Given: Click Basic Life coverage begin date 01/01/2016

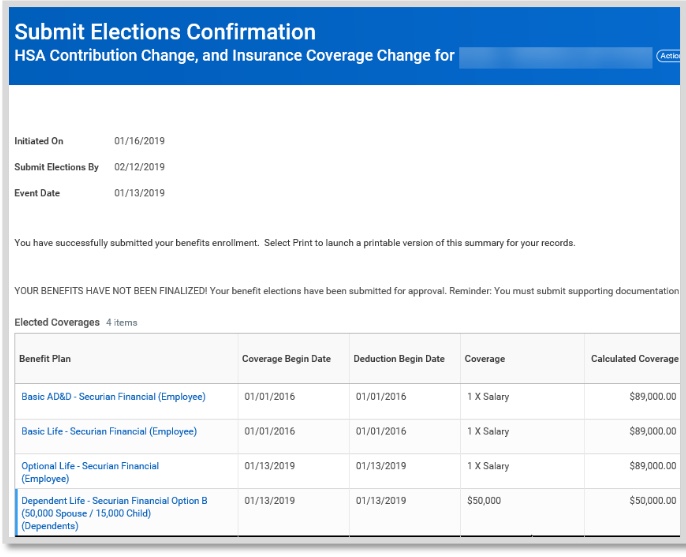Looking at the screenshot, I should tap(270, 431).
